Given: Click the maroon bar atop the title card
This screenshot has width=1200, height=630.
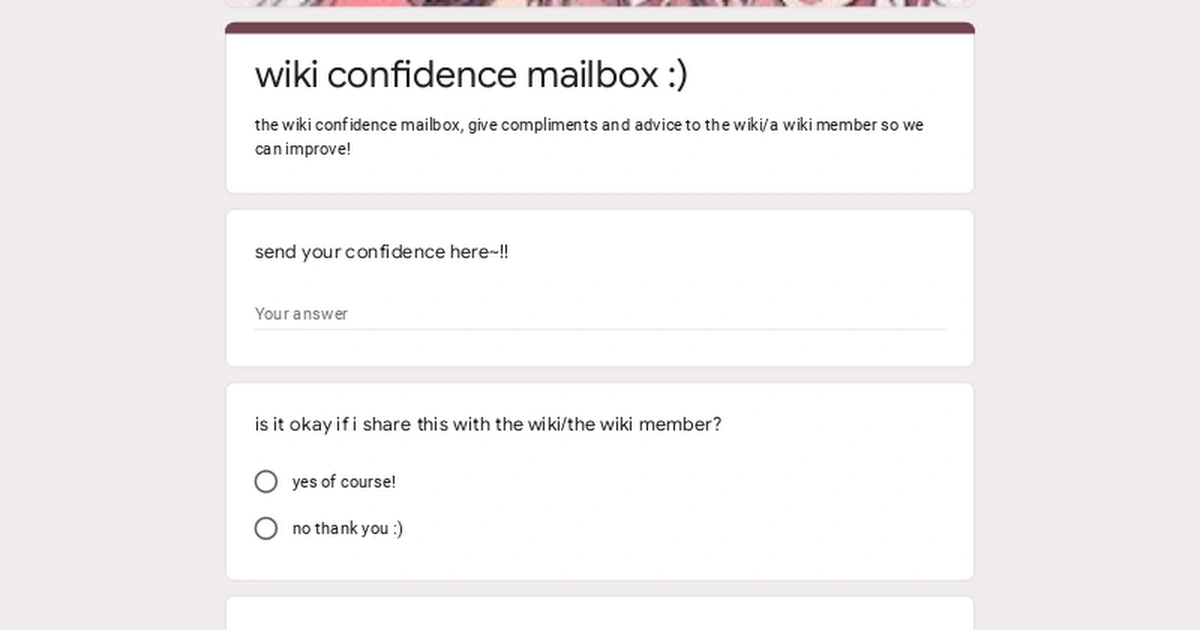Looking at the screenshot, I should [600, 30].
